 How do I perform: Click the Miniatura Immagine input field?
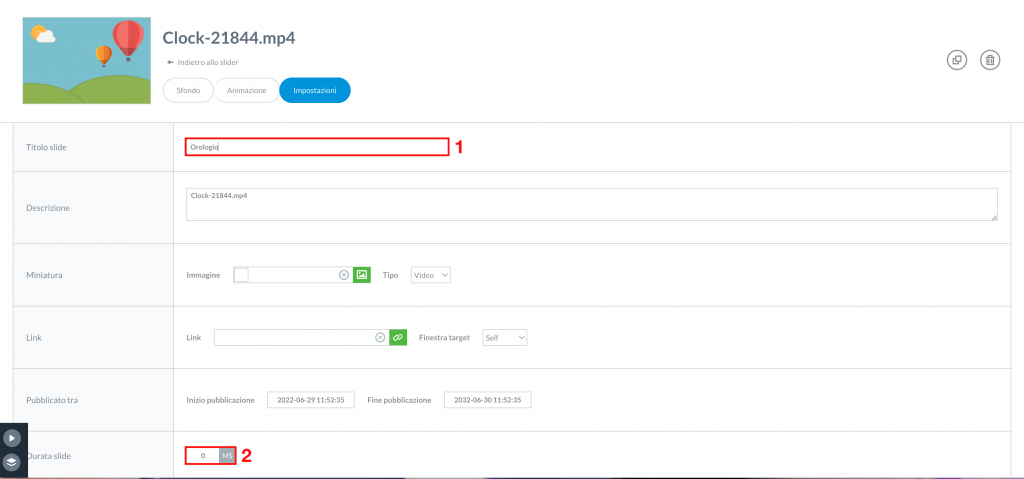[293, 275]
